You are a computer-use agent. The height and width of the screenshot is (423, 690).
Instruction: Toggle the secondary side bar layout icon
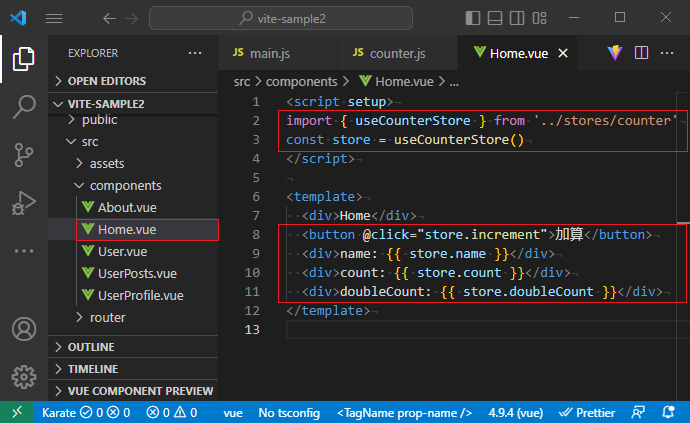517,18
